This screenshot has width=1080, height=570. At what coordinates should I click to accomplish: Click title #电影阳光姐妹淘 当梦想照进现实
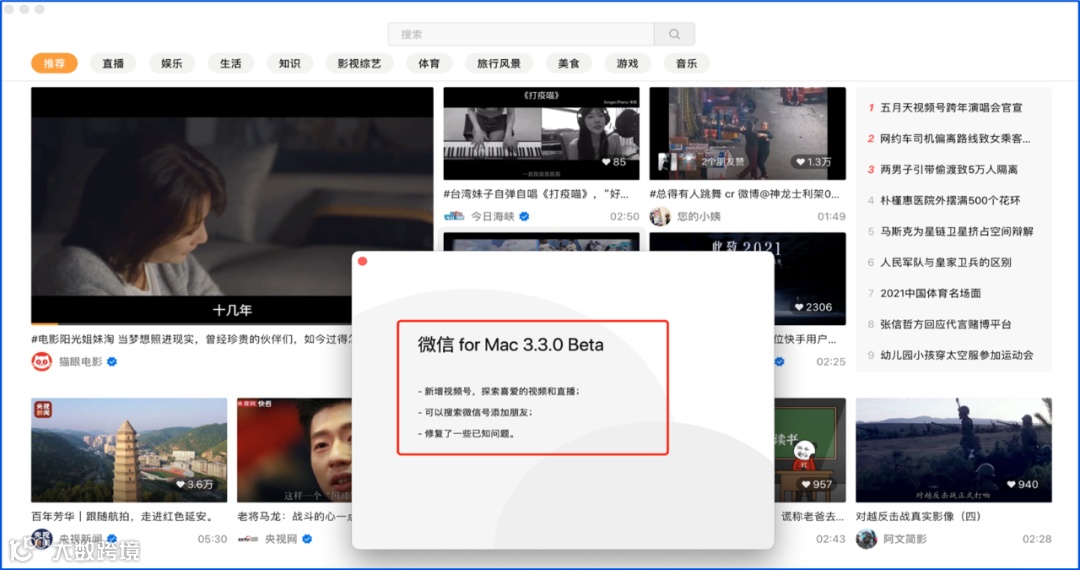coord(191,339)
